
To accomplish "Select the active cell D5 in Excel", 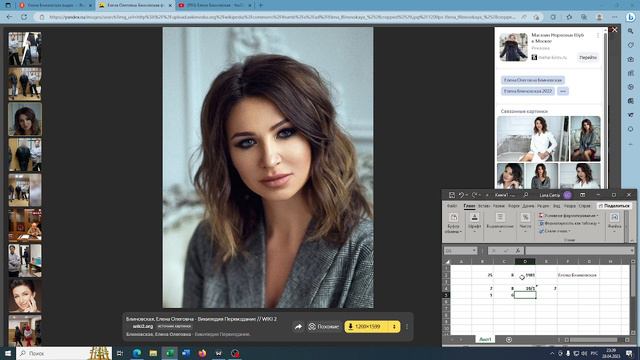I will [x=525, y=295].
